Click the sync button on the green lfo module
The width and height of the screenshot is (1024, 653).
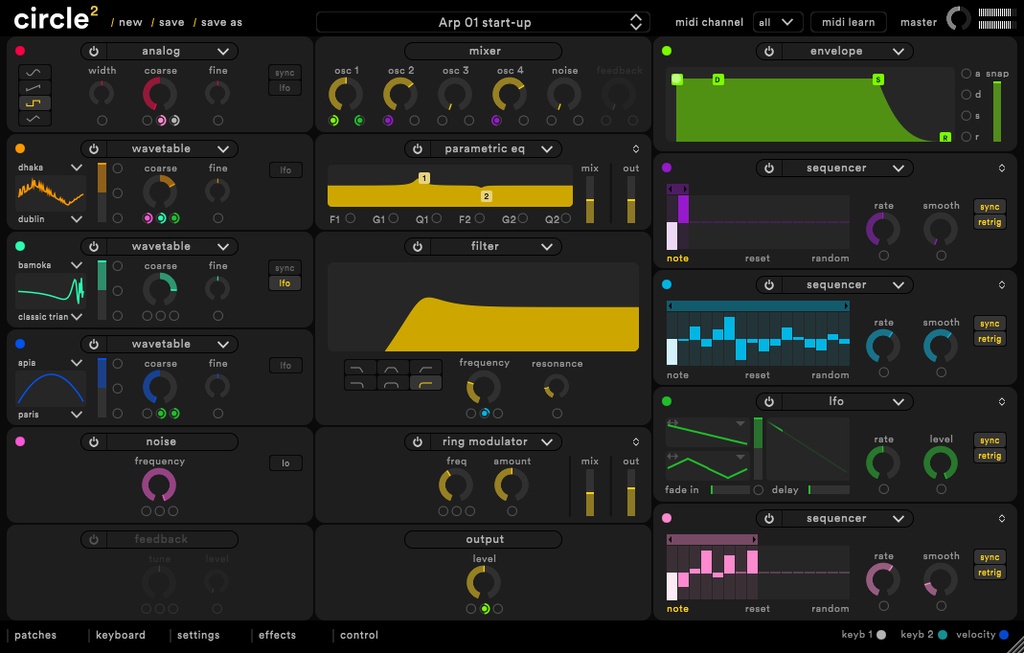989,439
